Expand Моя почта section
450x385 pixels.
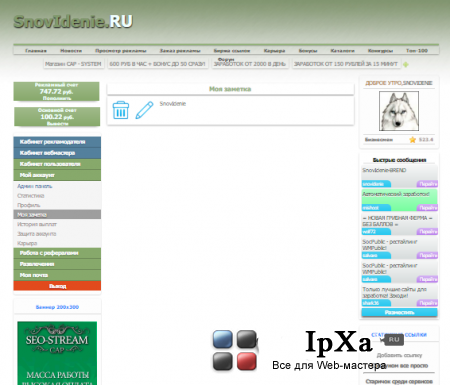(57, 275)
